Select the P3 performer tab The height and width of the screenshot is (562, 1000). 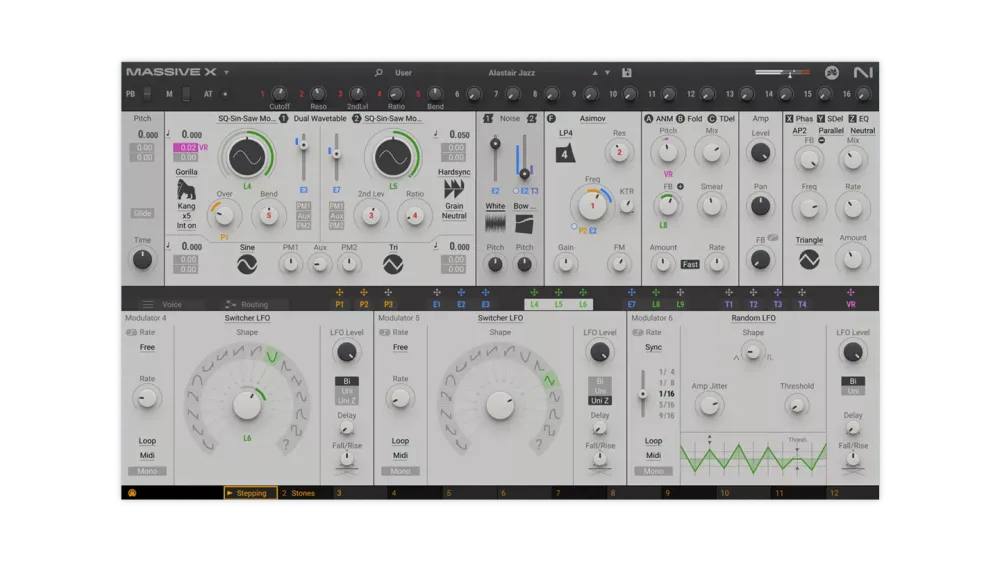[388, 305]
